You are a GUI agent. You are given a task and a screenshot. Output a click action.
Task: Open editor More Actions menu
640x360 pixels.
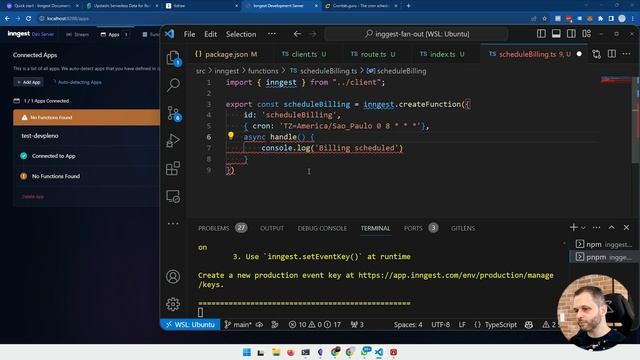[627, 54]
